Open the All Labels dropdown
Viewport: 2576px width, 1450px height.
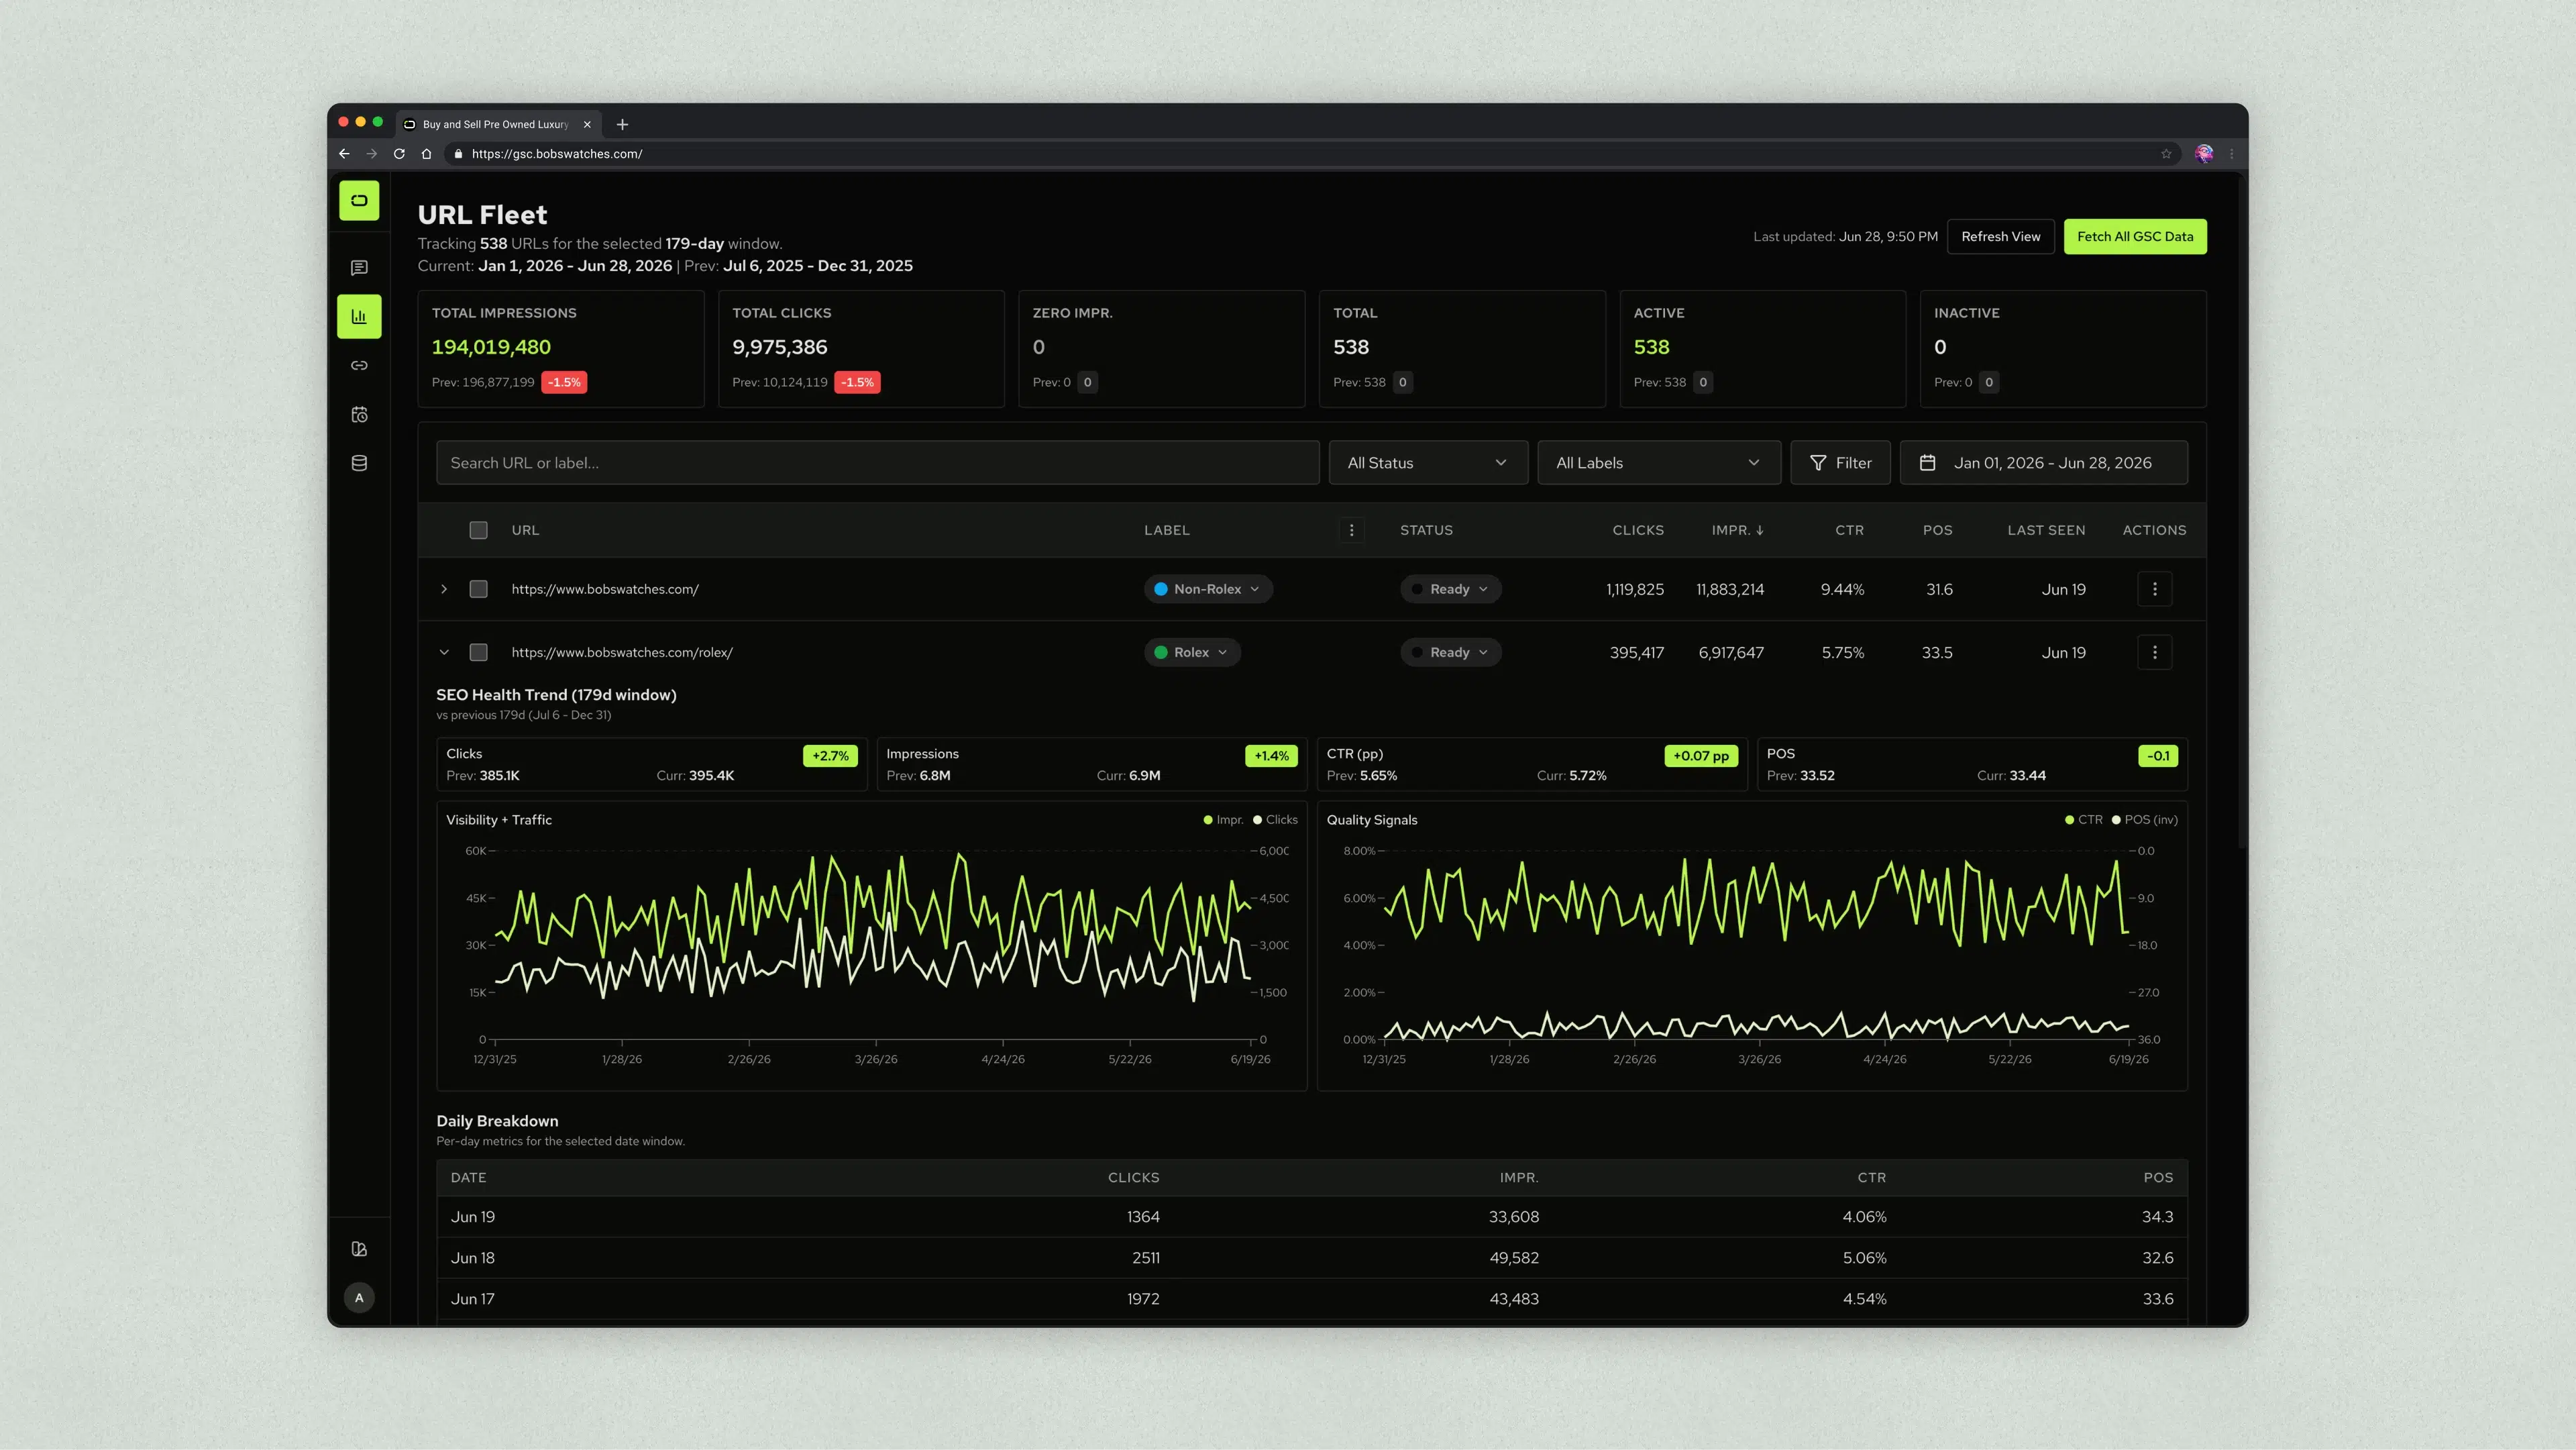[1659, 463]
